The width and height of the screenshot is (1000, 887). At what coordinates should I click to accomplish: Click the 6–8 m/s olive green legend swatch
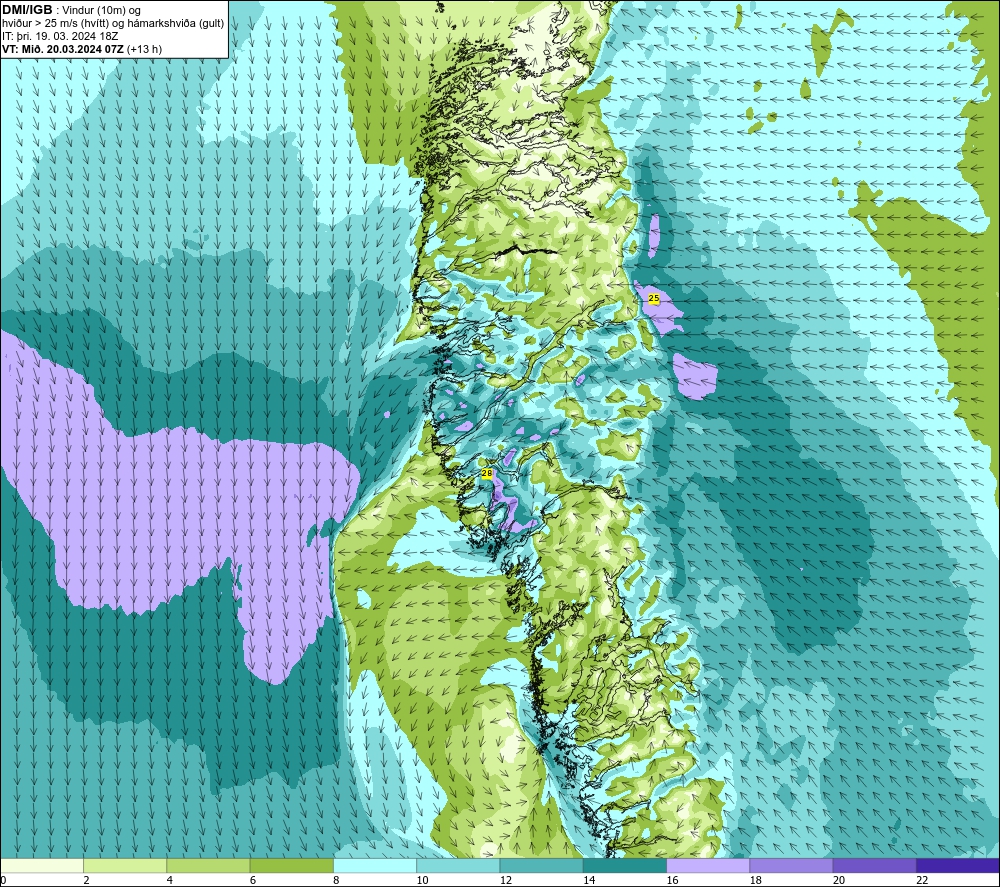point(291,865)
